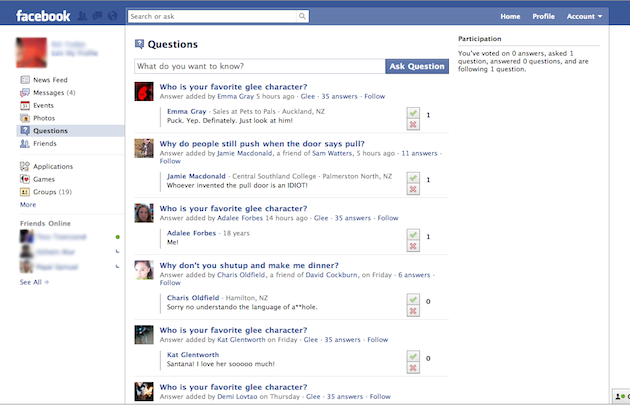Open Profile in top navigation
The width and height of the screenshot is (630, 405).
point(543,16)
